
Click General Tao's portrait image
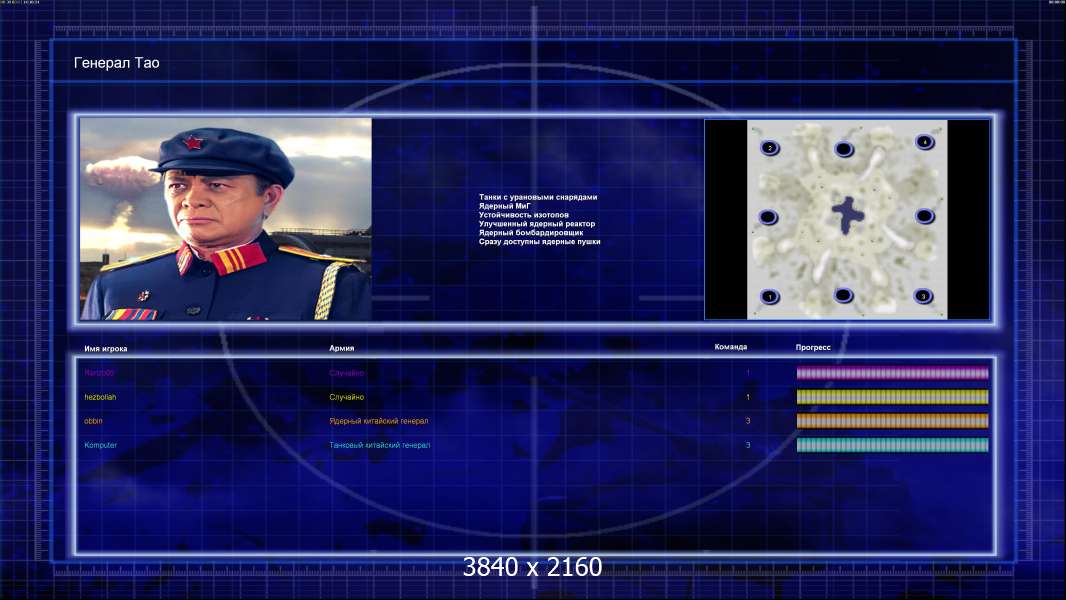(x=226, y=219)
